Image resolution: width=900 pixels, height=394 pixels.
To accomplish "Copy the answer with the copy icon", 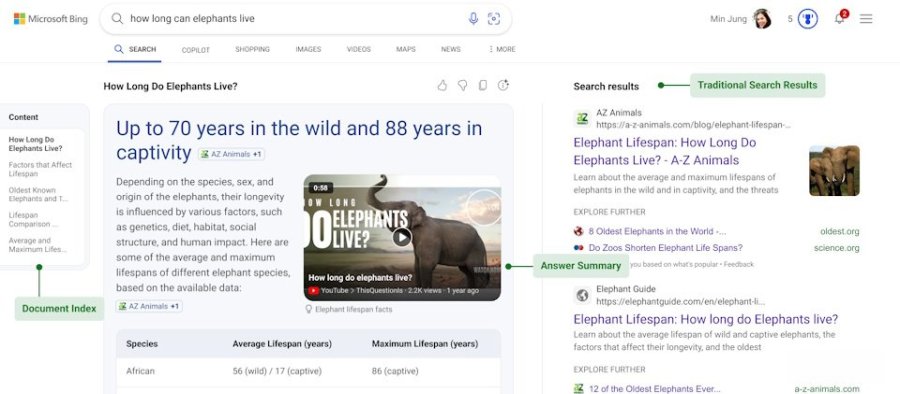I will pos(483,86).
